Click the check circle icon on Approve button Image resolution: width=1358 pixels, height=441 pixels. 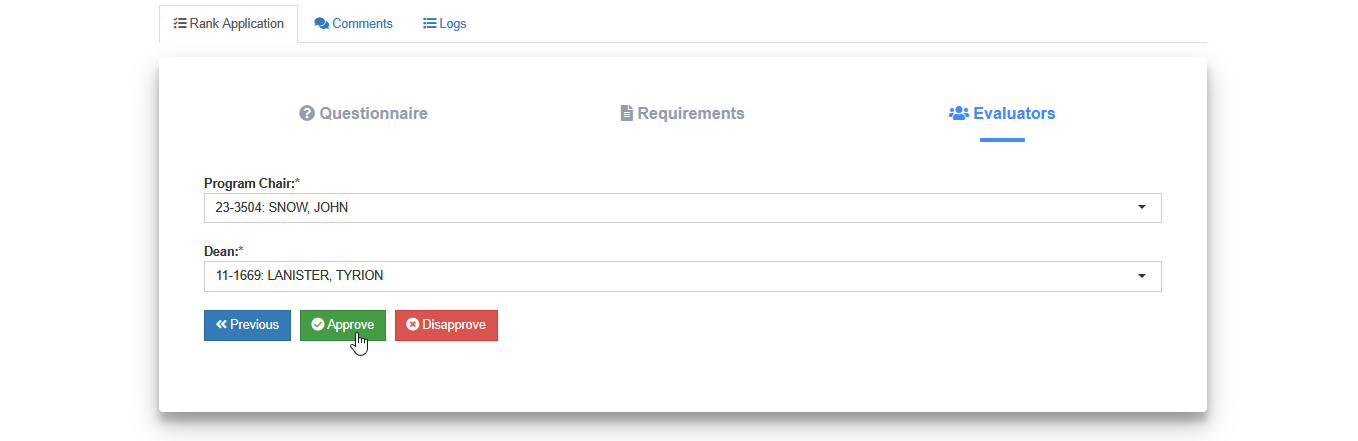[x=317, y=324]
